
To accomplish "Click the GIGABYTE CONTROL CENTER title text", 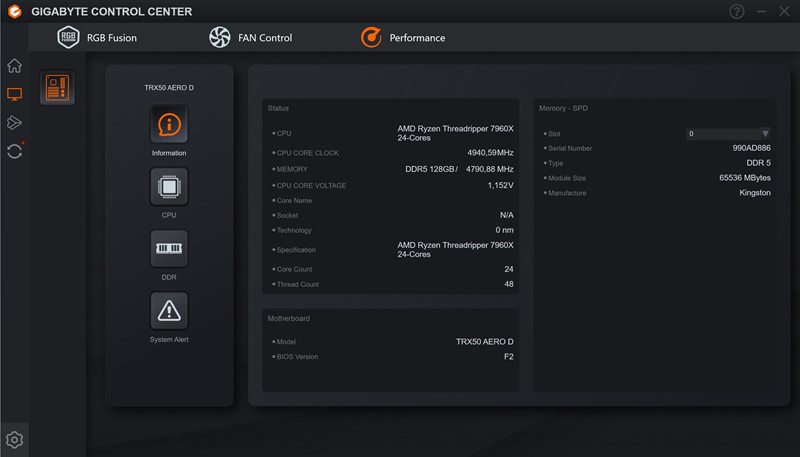I will tap(112, 11).
